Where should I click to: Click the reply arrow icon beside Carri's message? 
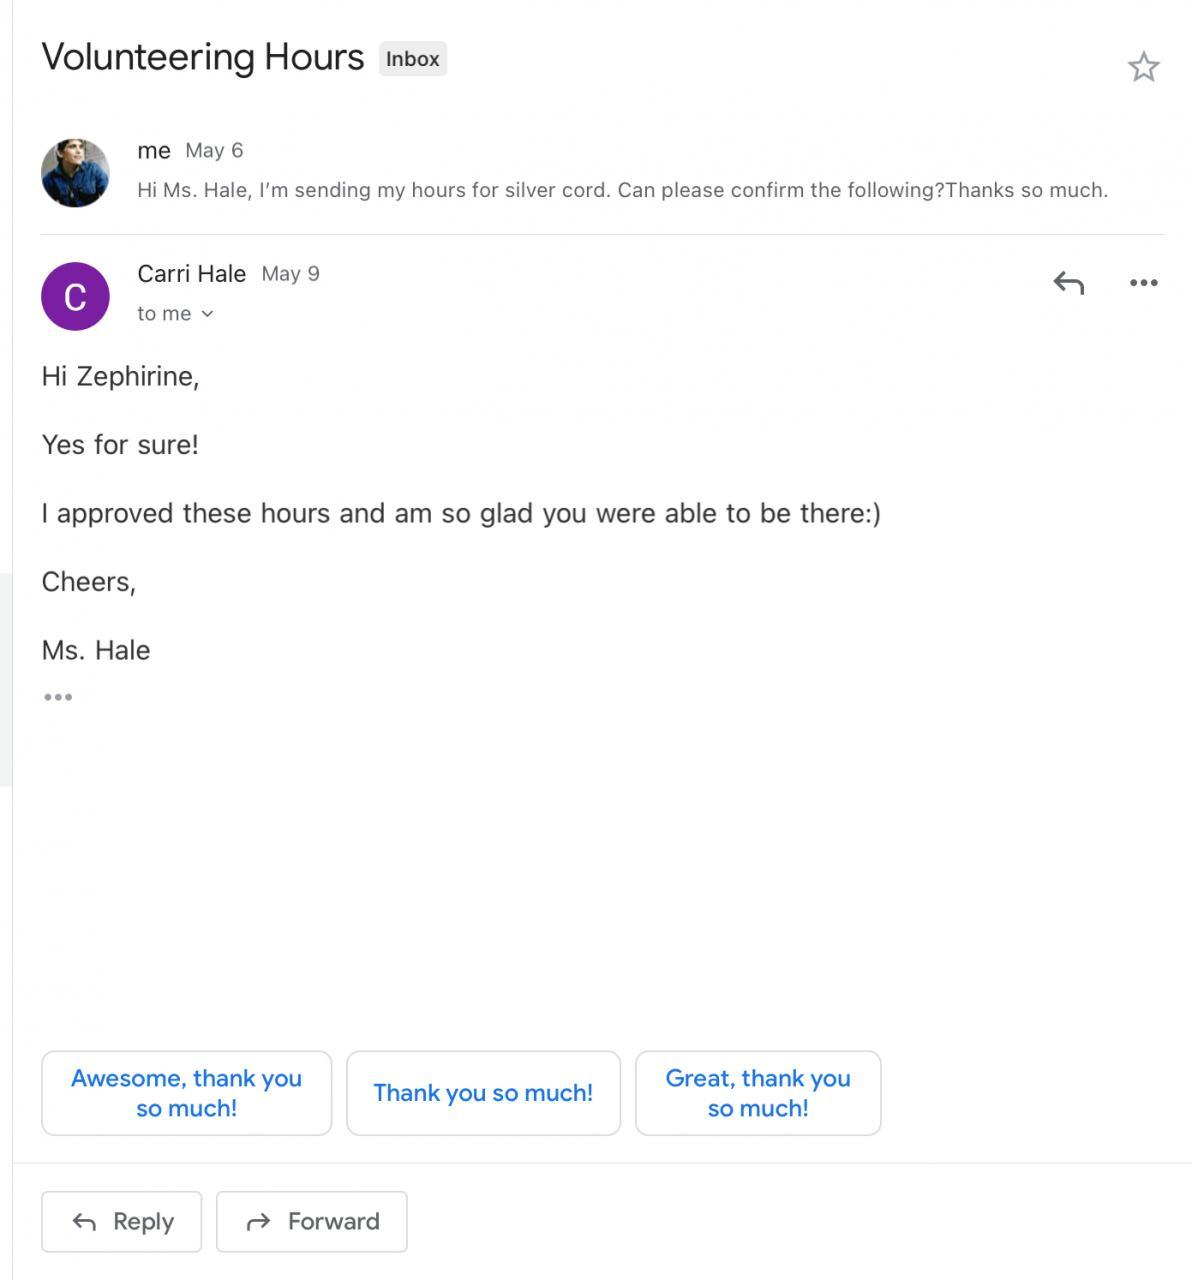pos(1068,283)
